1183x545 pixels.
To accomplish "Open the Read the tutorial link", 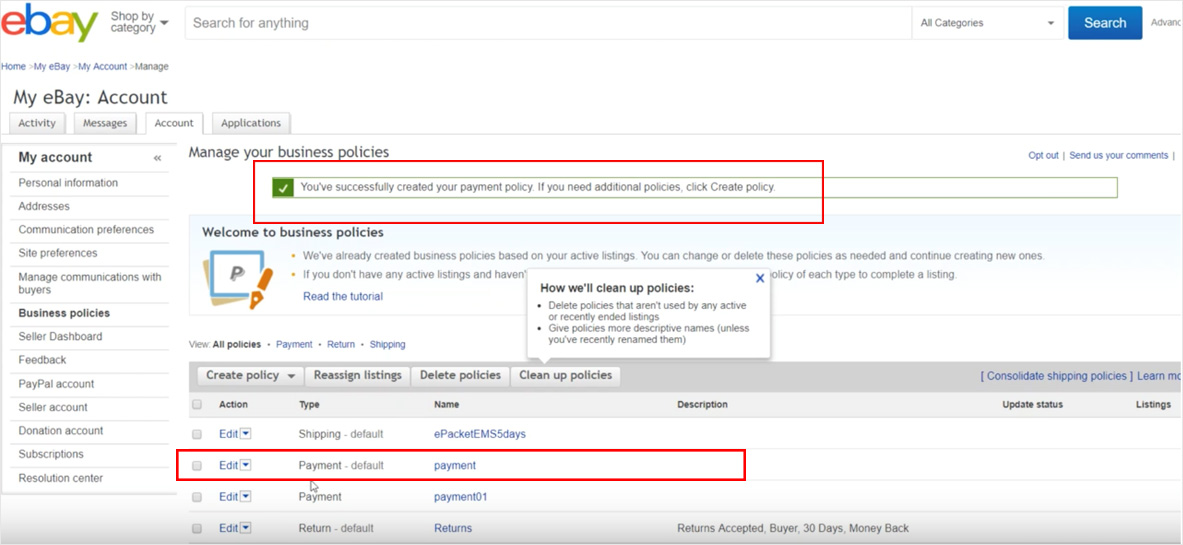I will 343,297.
